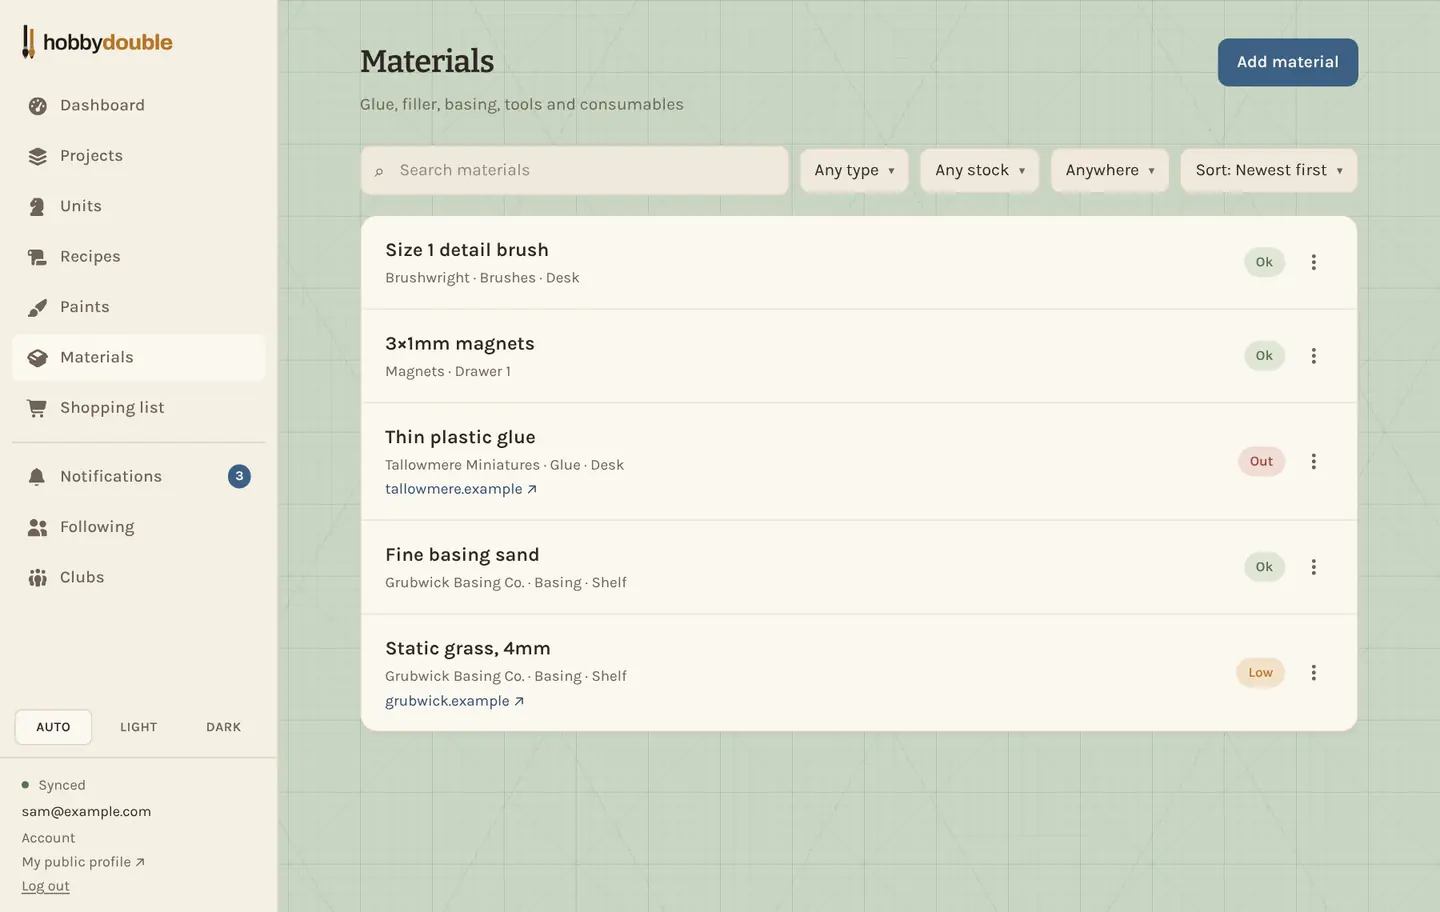Open more options for Static grass, 4mm

click(1314, 673)
